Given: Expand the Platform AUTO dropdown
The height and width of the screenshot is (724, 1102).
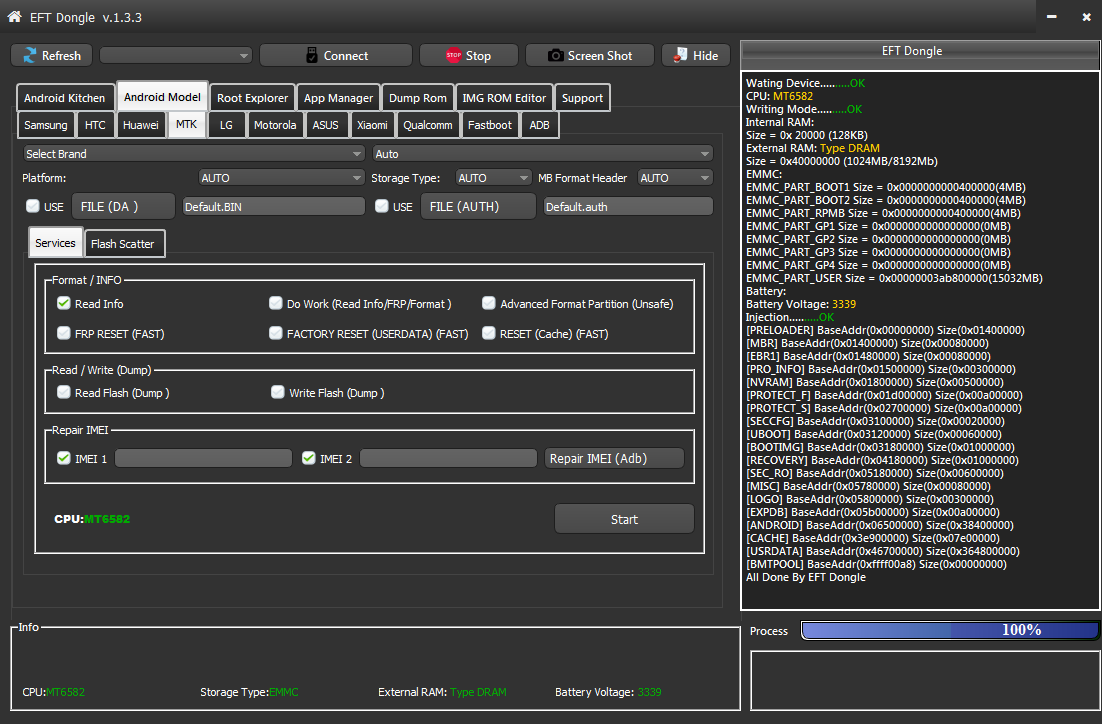Looking at the screenshot, I should pos(281,178).
